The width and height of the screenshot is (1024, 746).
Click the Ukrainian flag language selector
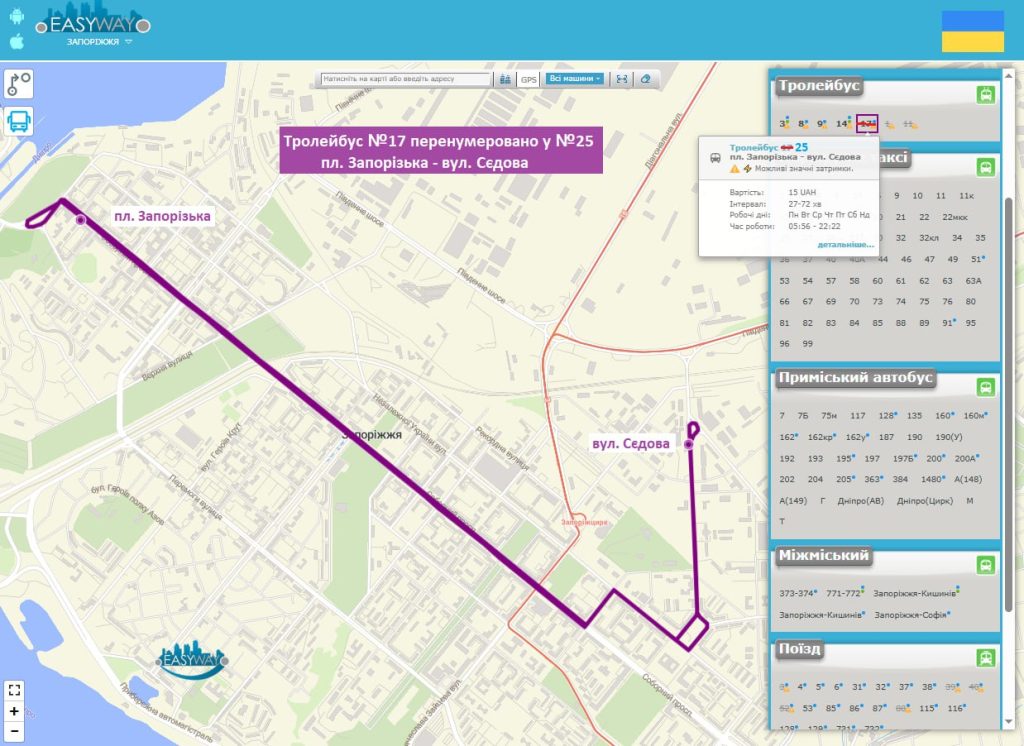(x=972, y=31)
